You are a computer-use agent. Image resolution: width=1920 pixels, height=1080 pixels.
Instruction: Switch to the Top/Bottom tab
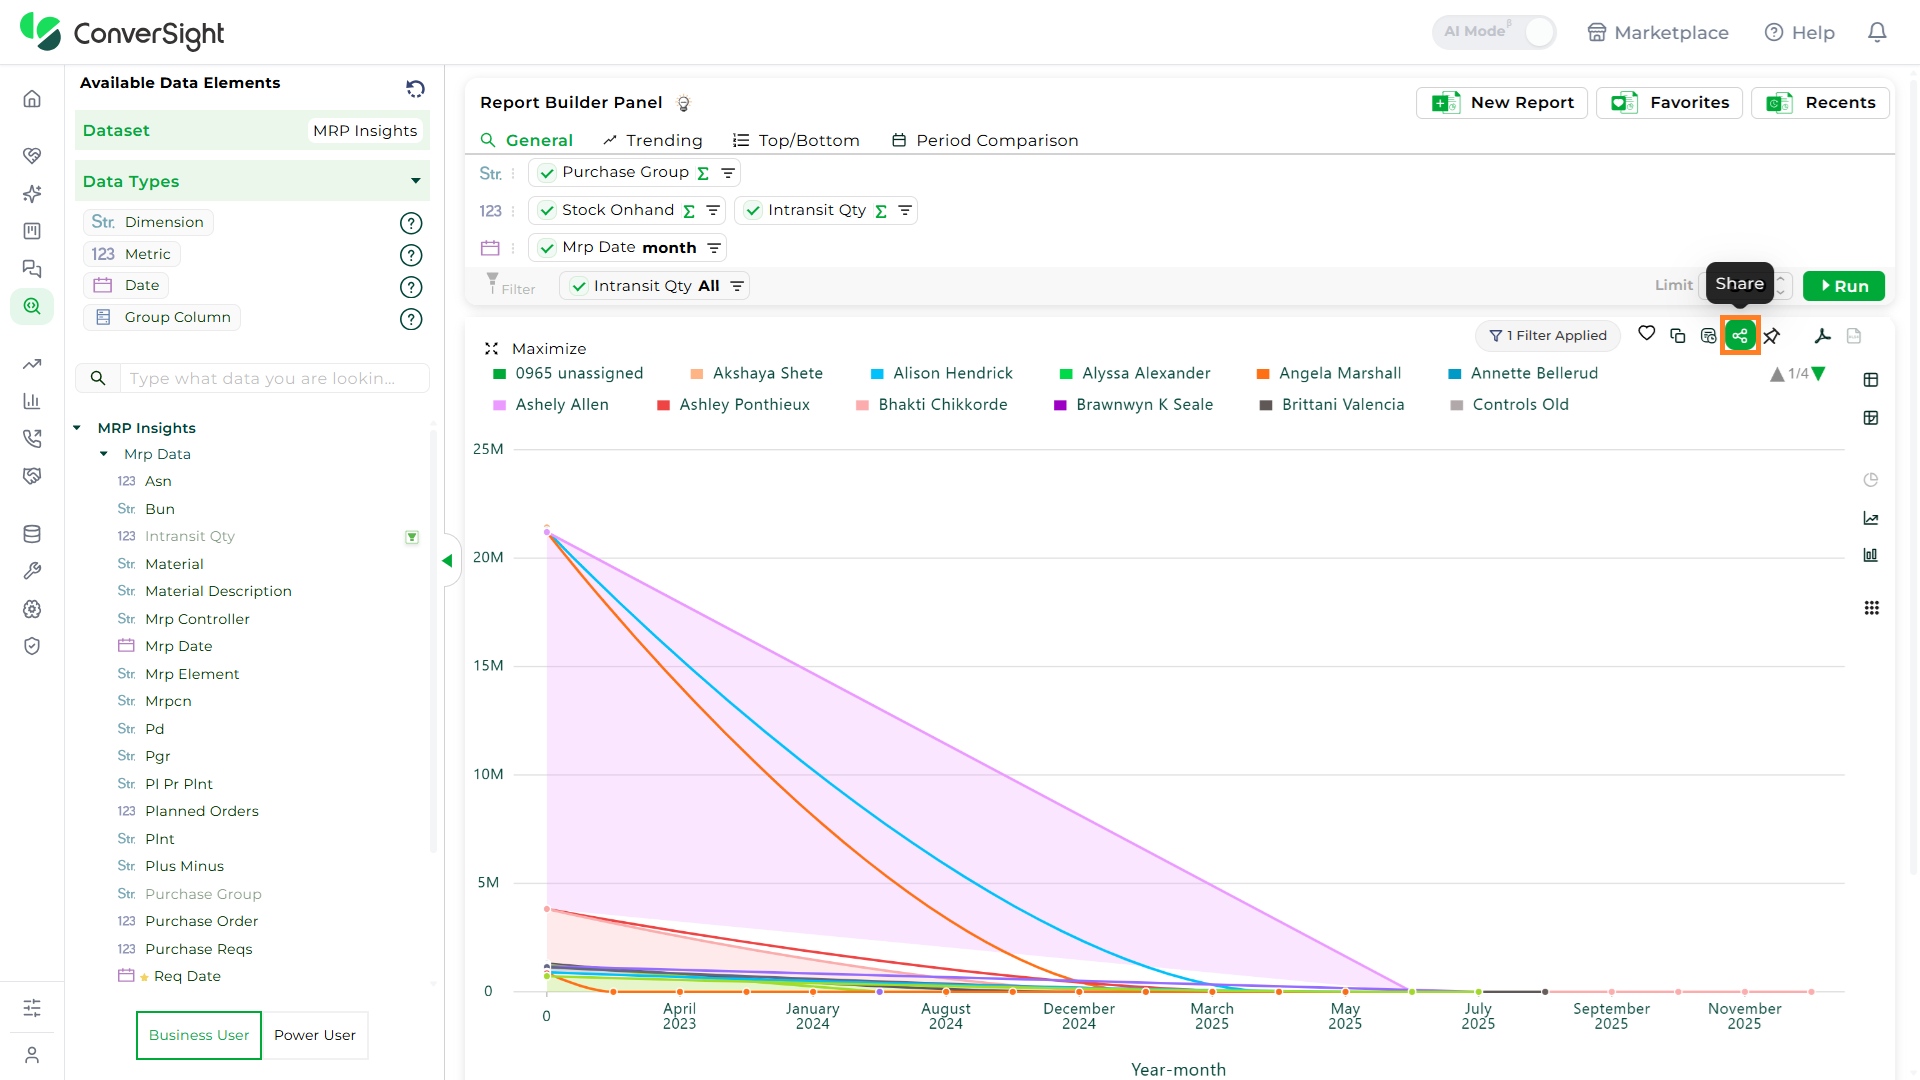pos(796,141)
